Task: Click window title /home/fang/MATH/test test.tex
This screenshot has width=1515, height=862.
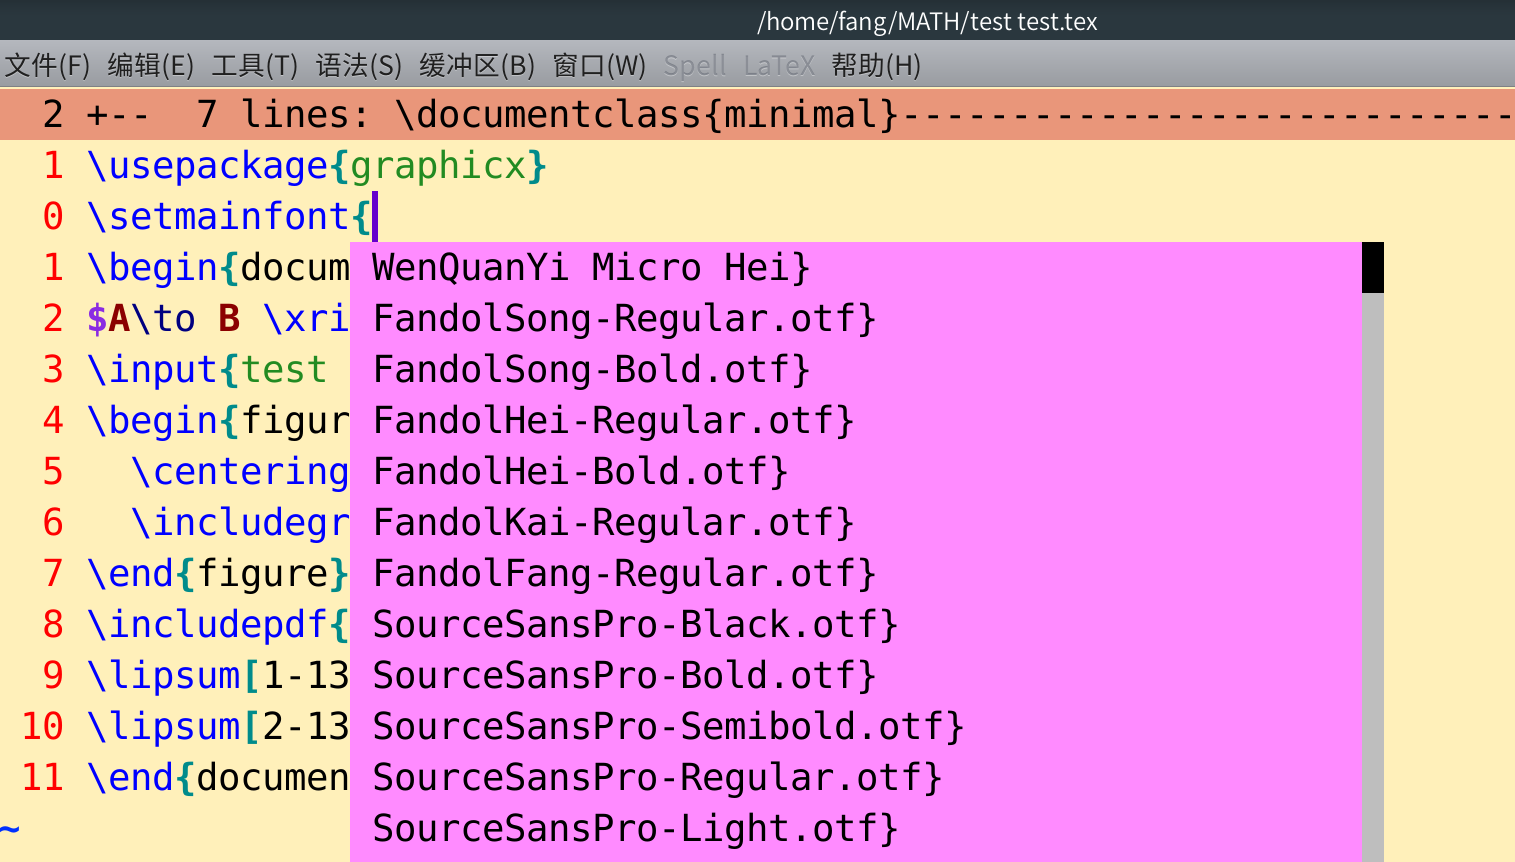Action: click(x=927, y=21)
